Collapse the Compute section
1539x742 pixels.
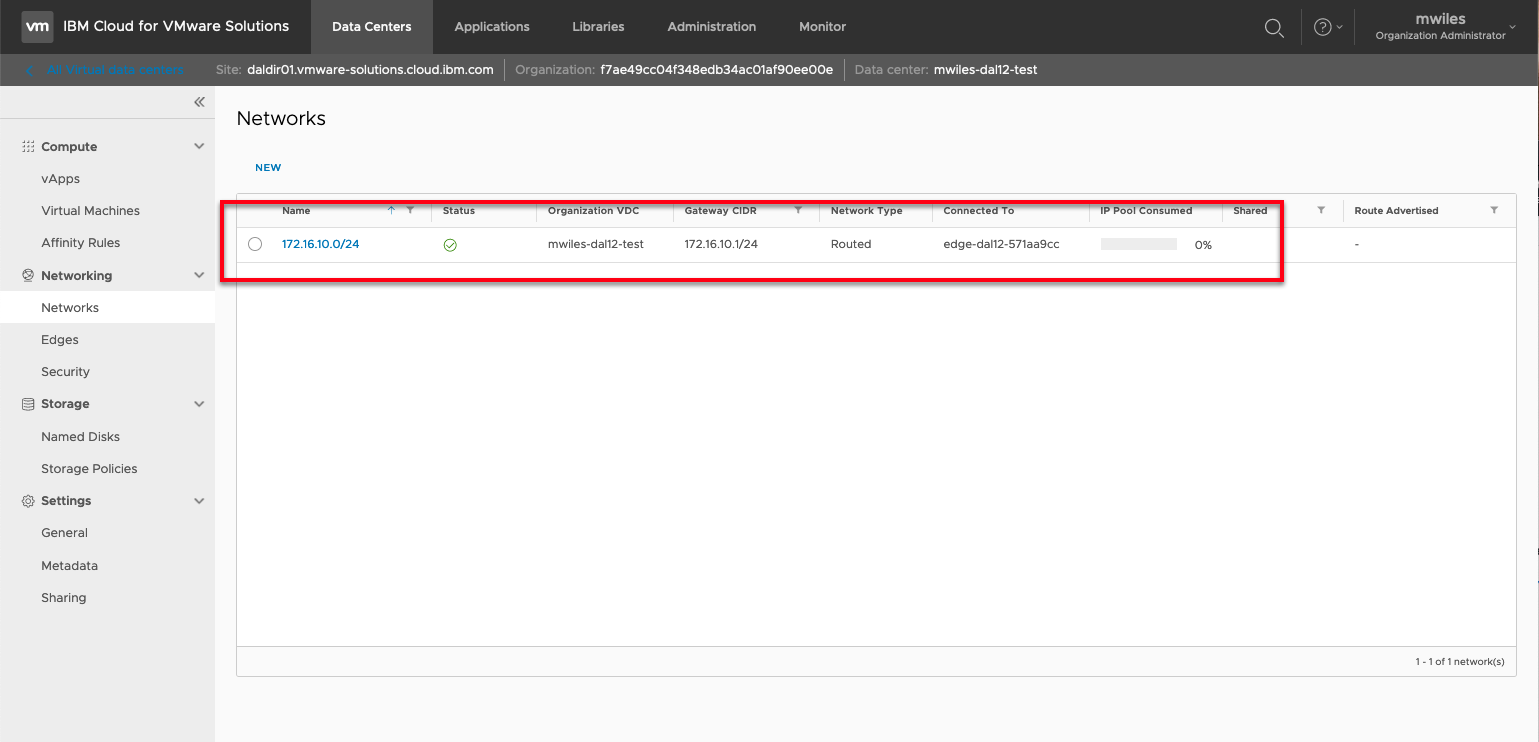point(199,147)
